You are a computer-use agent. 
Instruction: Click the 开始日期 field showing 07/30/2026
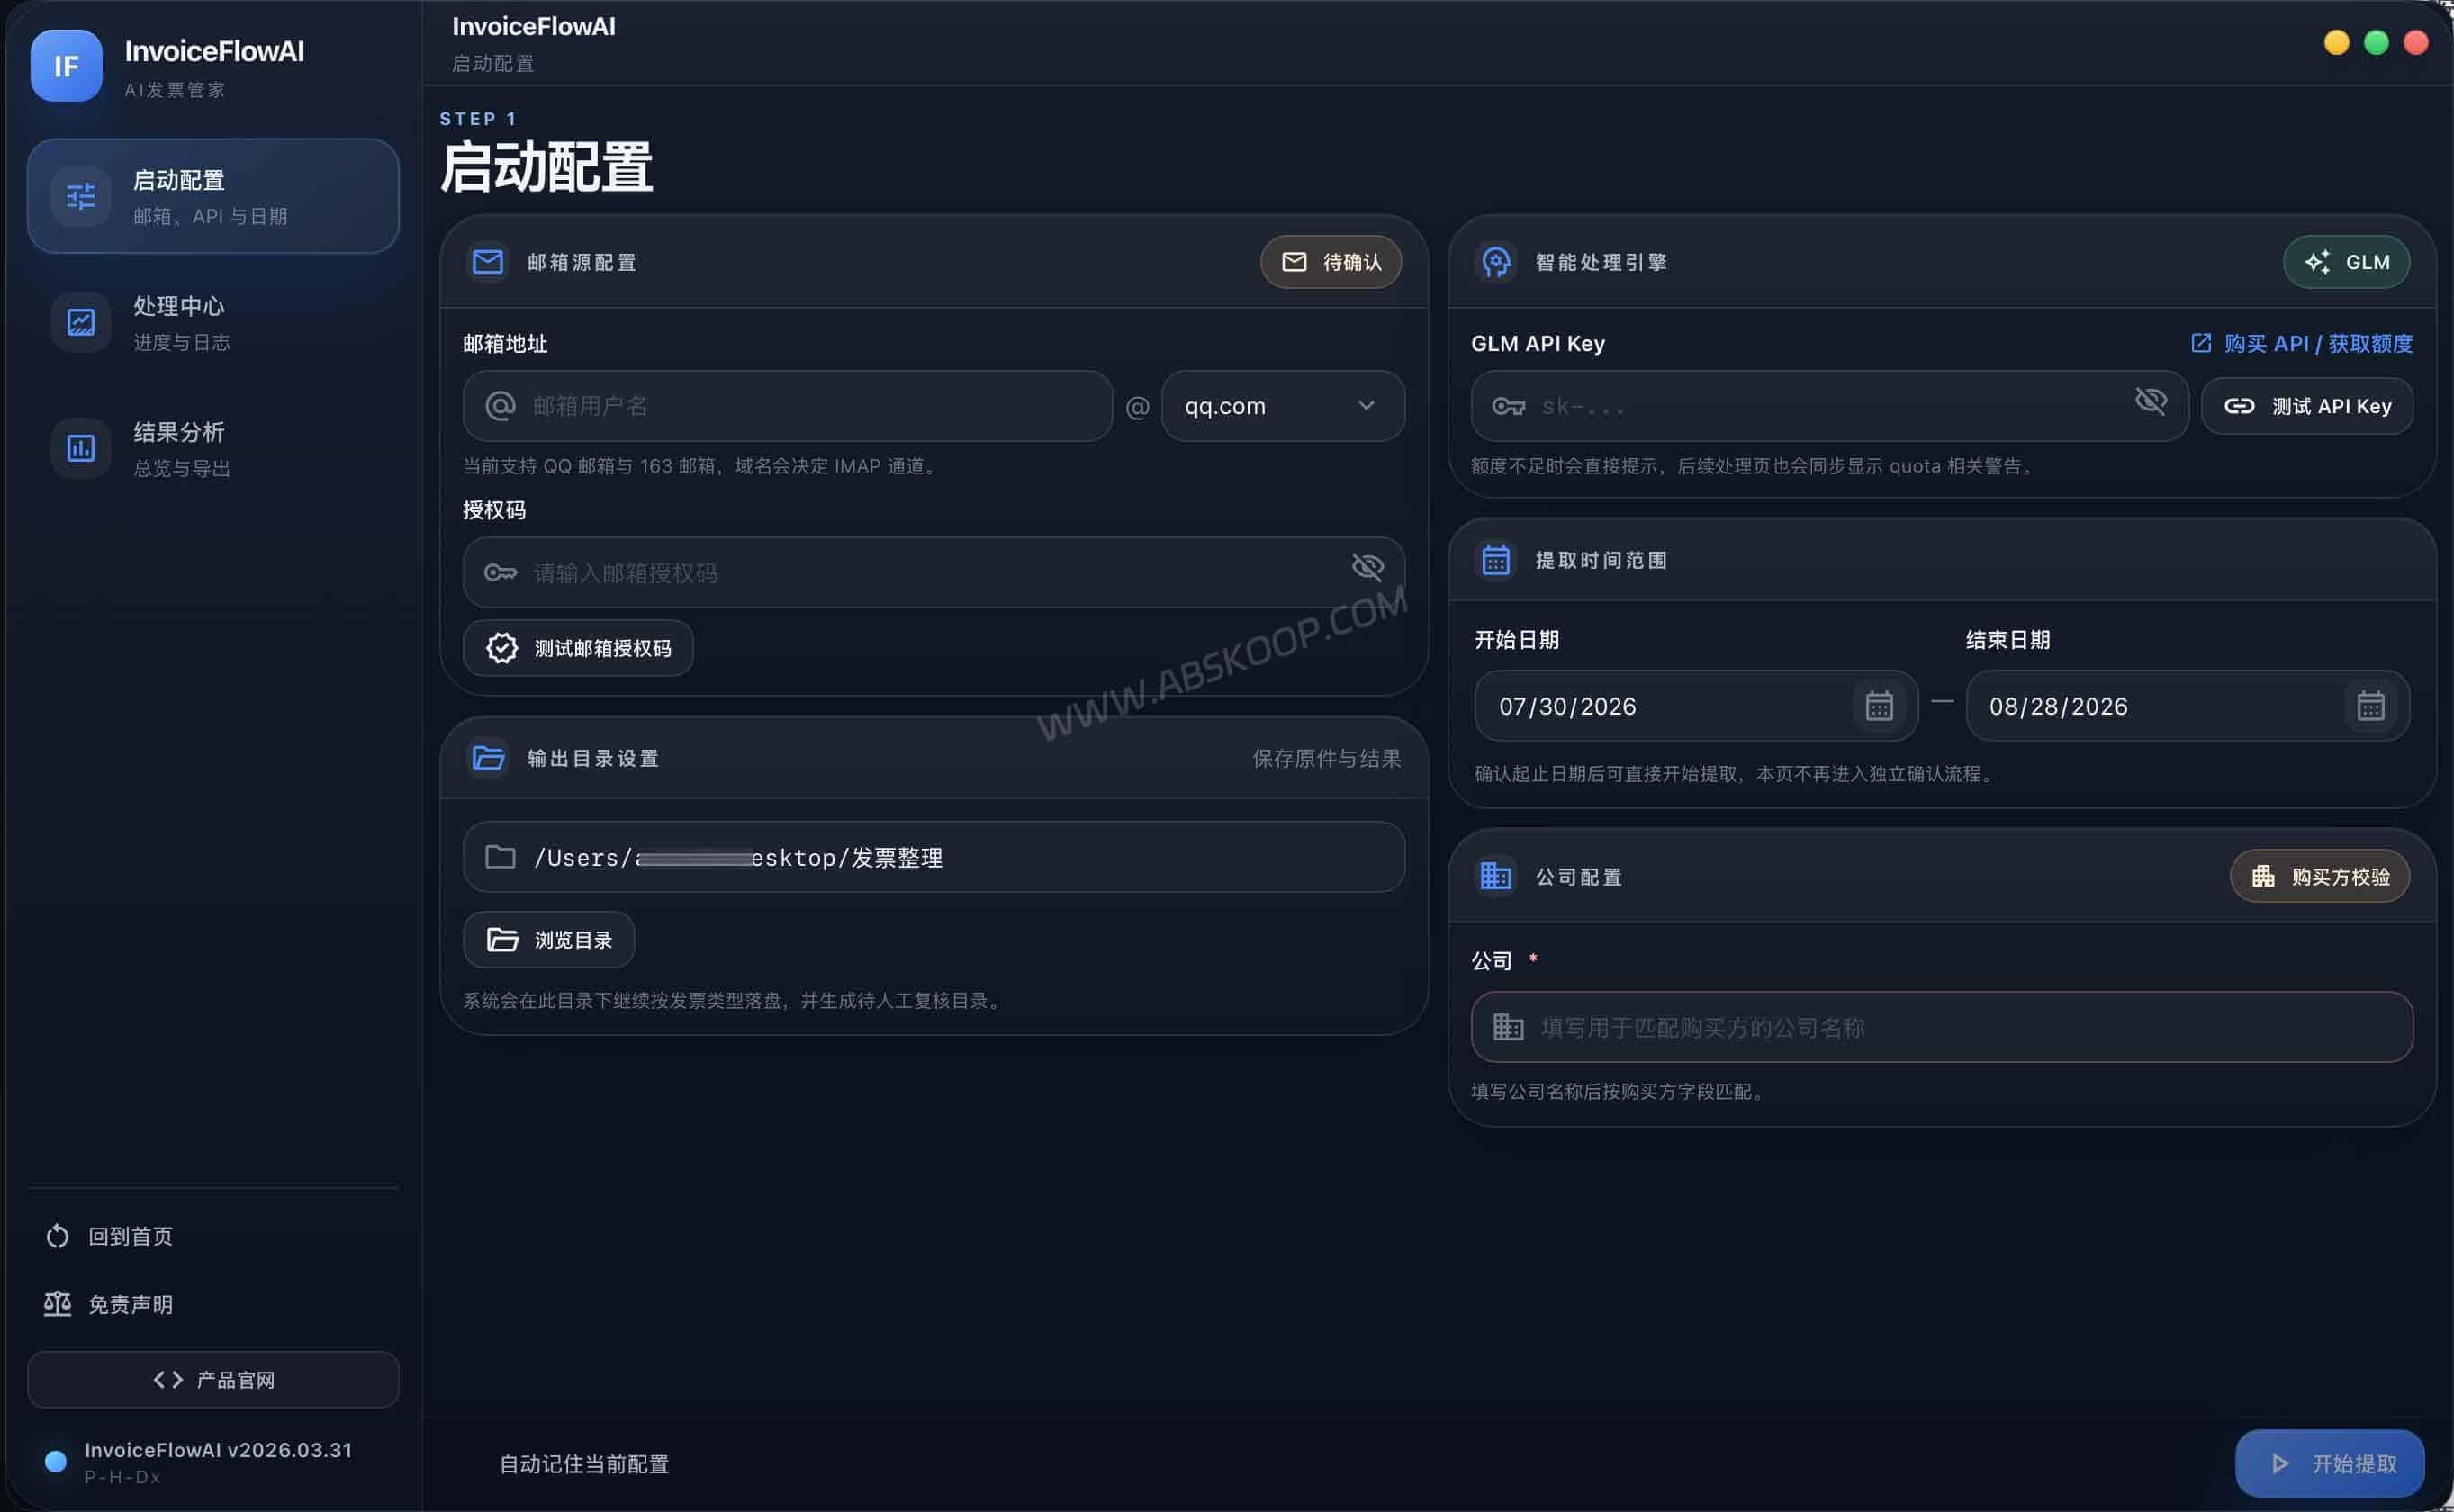[x=1696, y=706]
